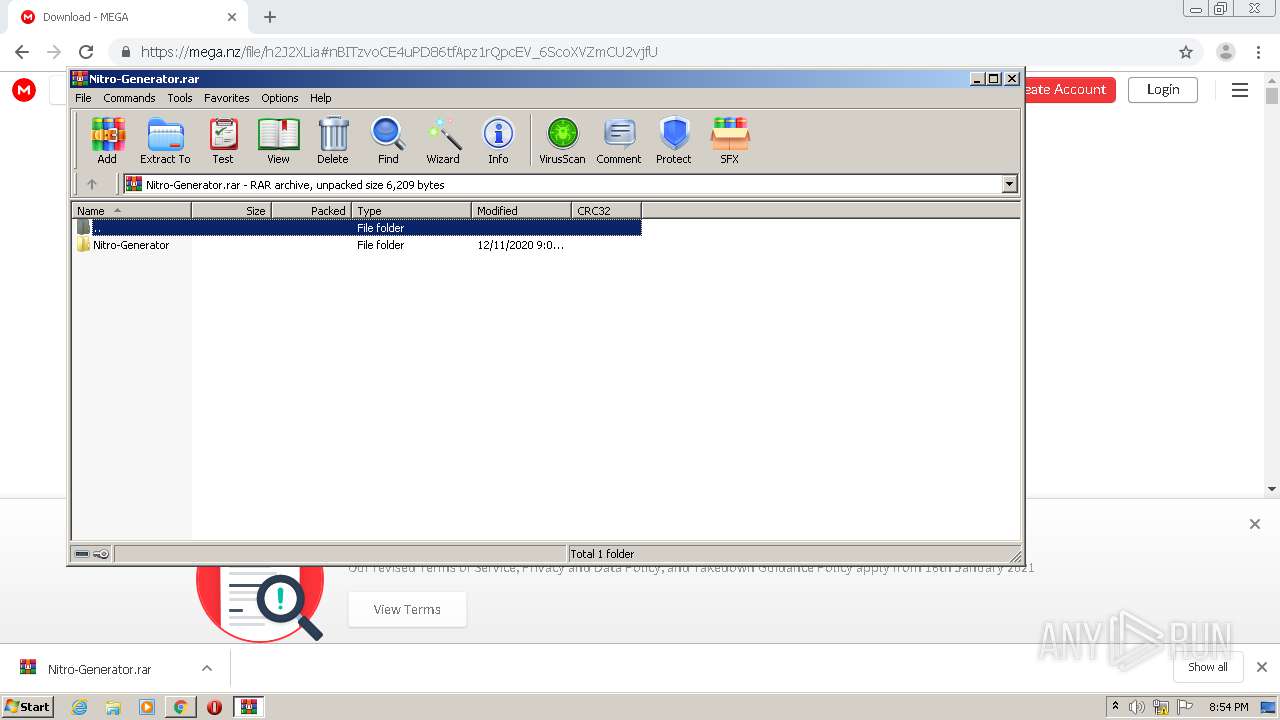Open the Options menu
The image size is (1280, 720).
[x=280, y=98]
